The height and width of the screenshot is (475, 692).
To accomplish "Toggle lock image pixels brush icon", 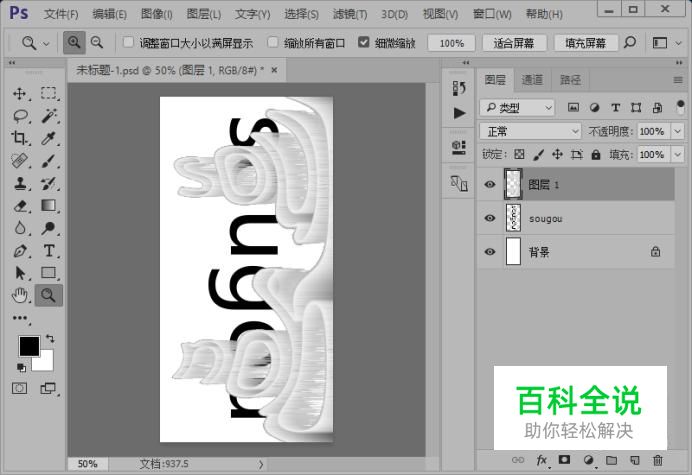I will click(538, 154).
